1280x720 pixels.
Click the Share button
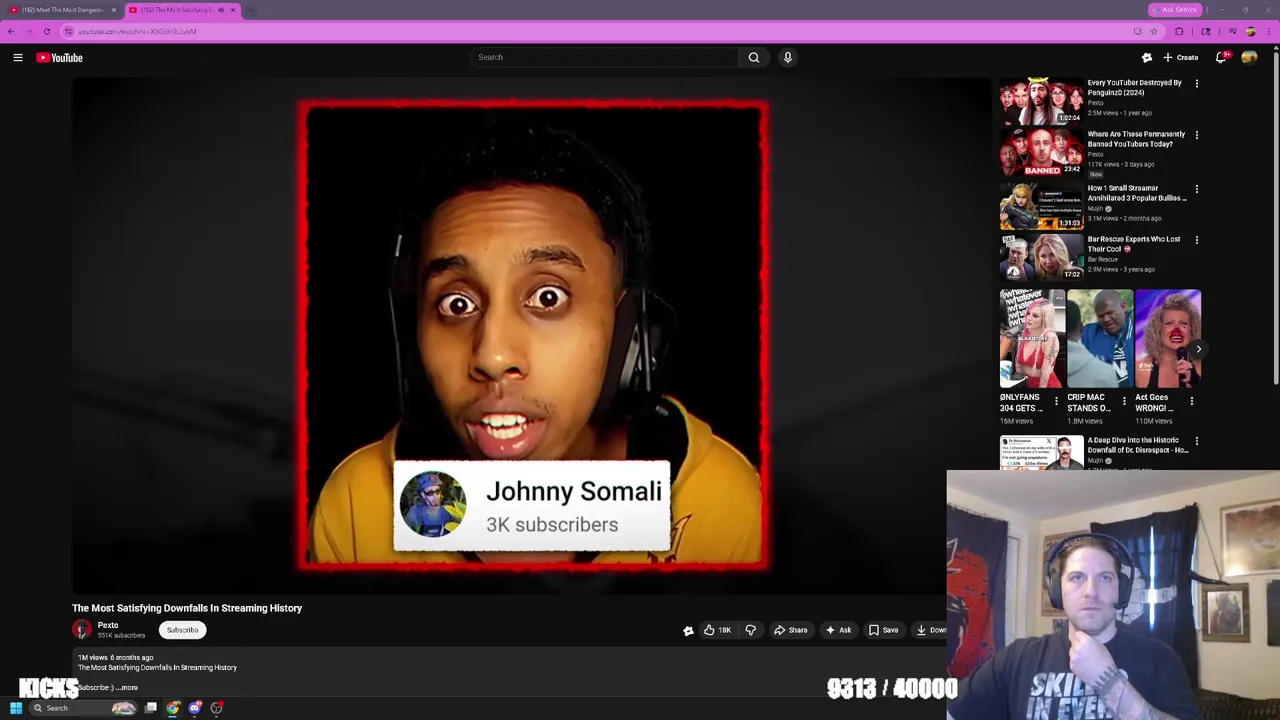tap(790, 630)
